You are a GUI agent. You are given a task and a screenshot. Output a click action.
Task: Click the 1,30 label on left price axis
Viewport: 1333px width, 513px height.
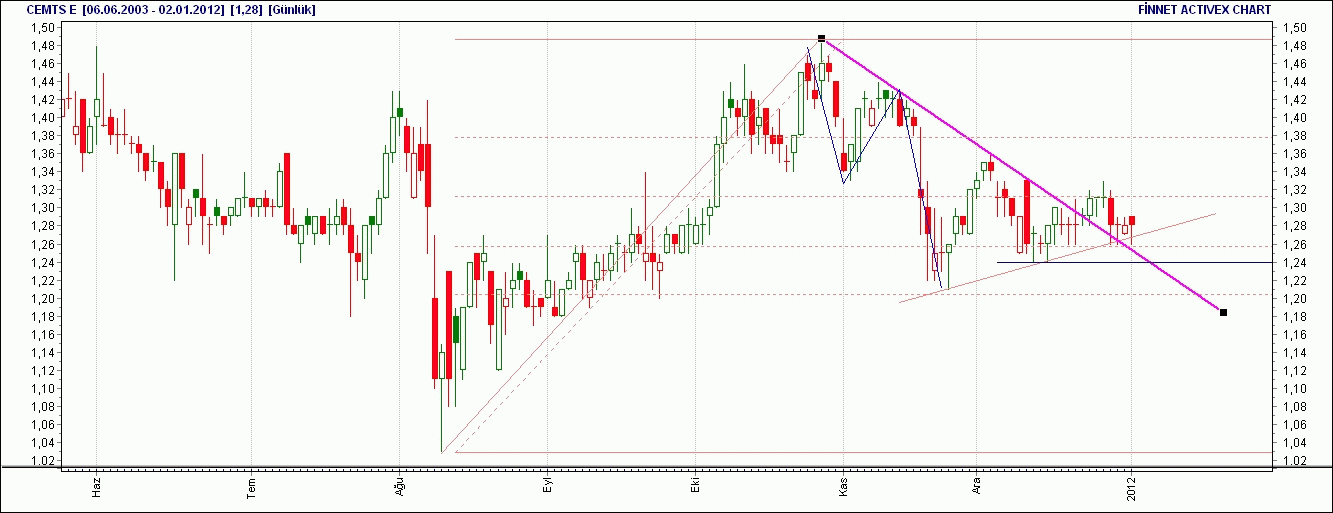click(42, 208)
